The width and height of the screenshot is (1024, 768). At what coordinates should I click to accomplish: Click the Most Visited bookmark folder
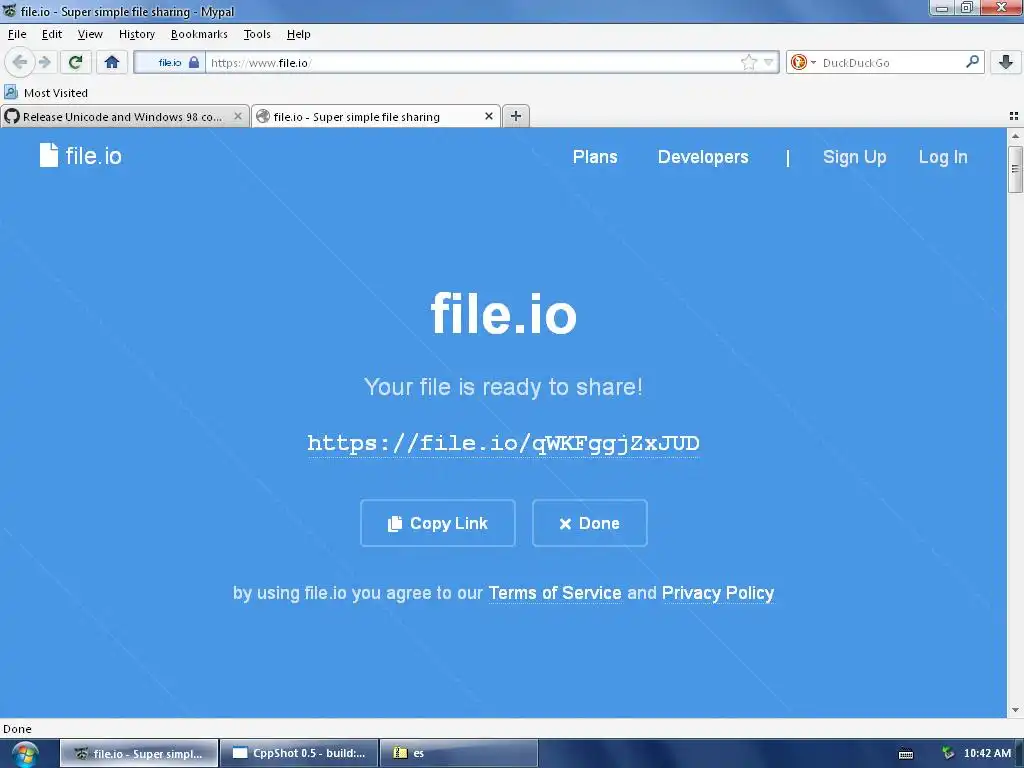click(x=46, y=93)
